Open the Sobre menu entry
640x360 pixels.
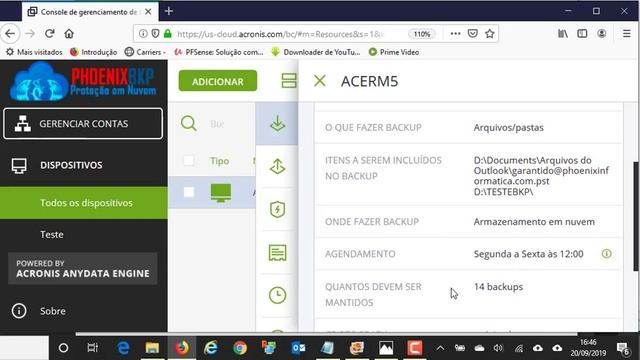(53, 311)
